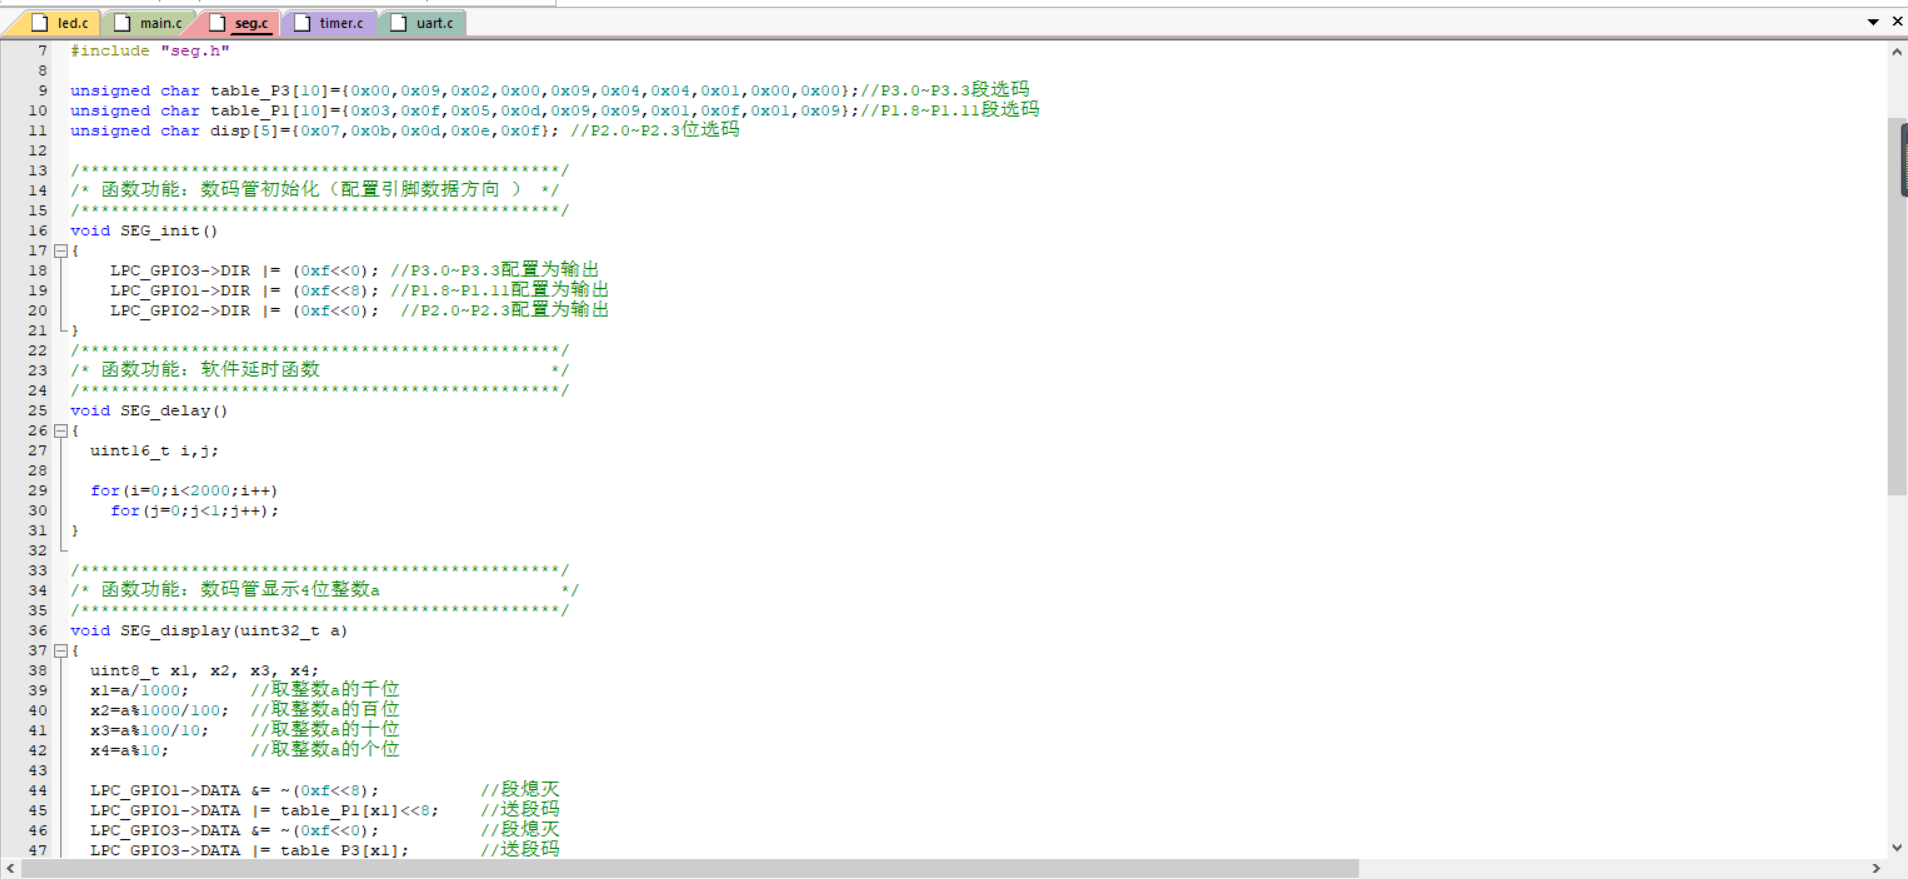
Task: Click the horizontal scrollbar right arrow
Action: point(1876,868)
